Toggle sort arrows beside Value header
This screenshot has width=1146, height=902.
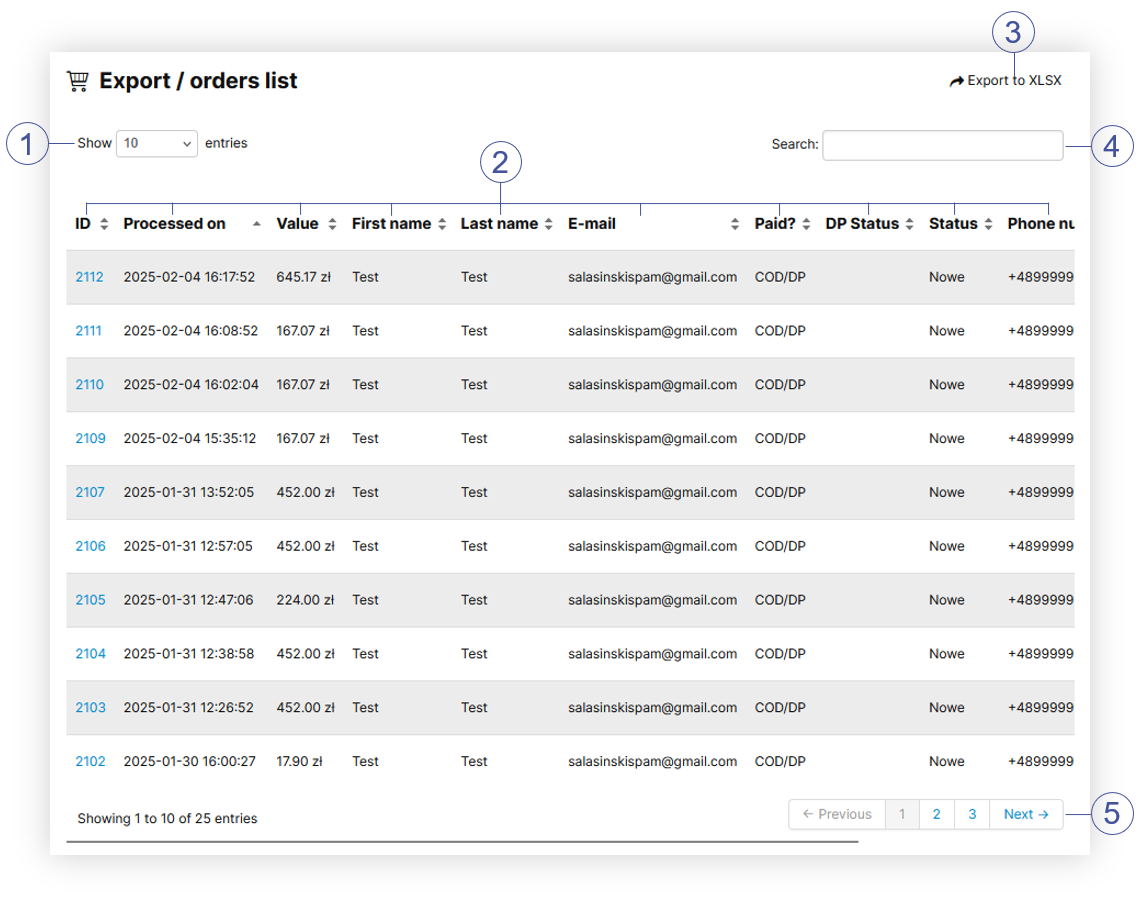[333, 225]
